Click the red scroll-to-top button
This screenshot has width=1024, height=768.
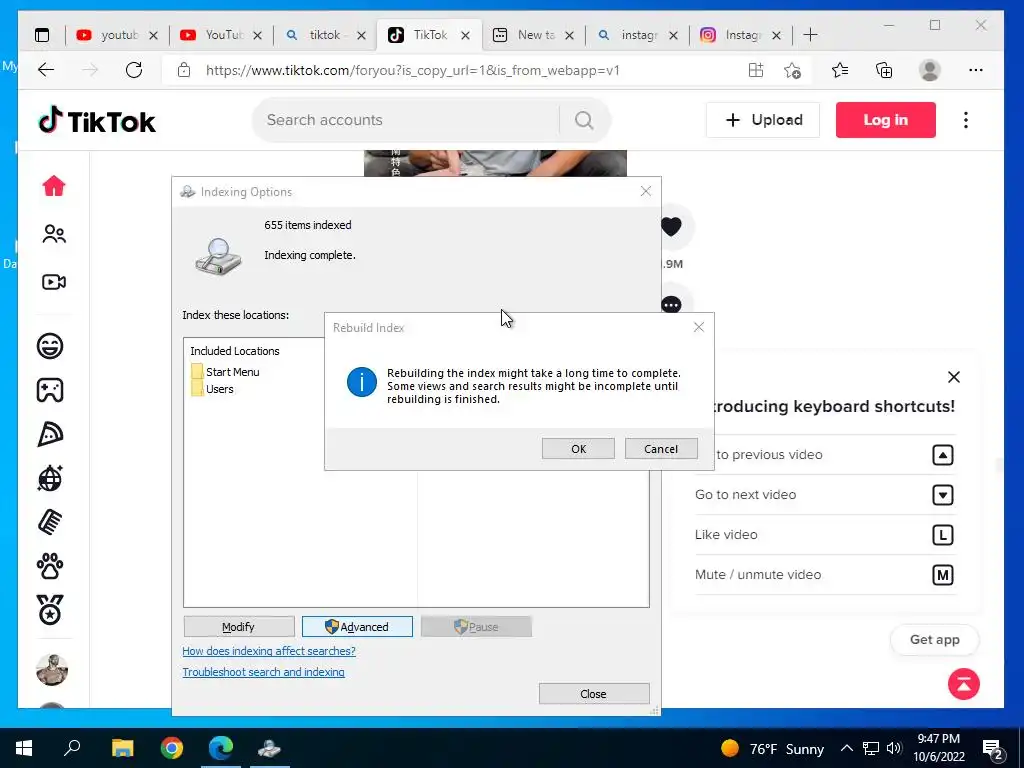pyautogui.click(x=964, y=684)
